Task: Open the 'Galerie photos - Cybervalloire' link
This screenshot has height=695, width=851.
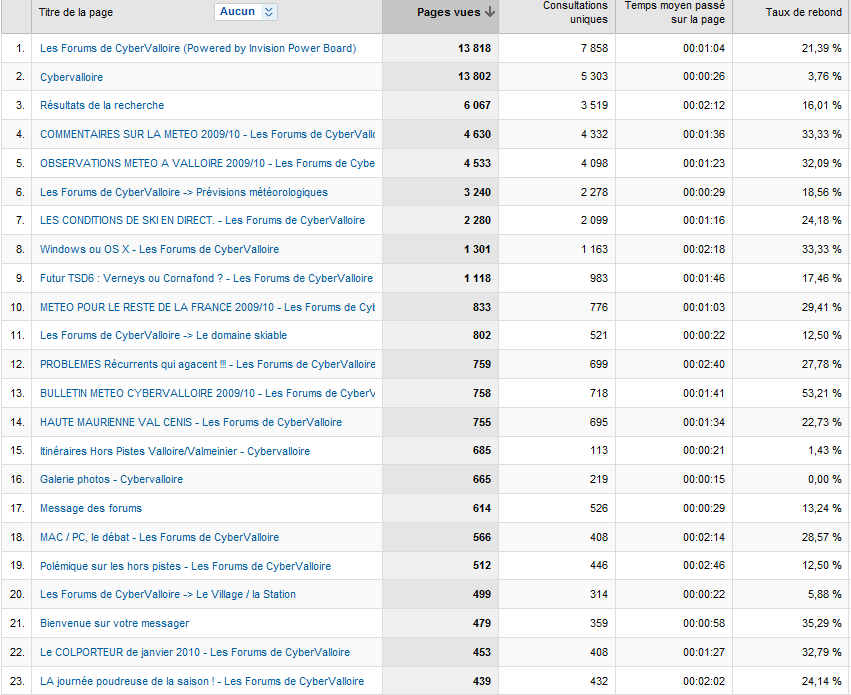Action: point(111,480)
